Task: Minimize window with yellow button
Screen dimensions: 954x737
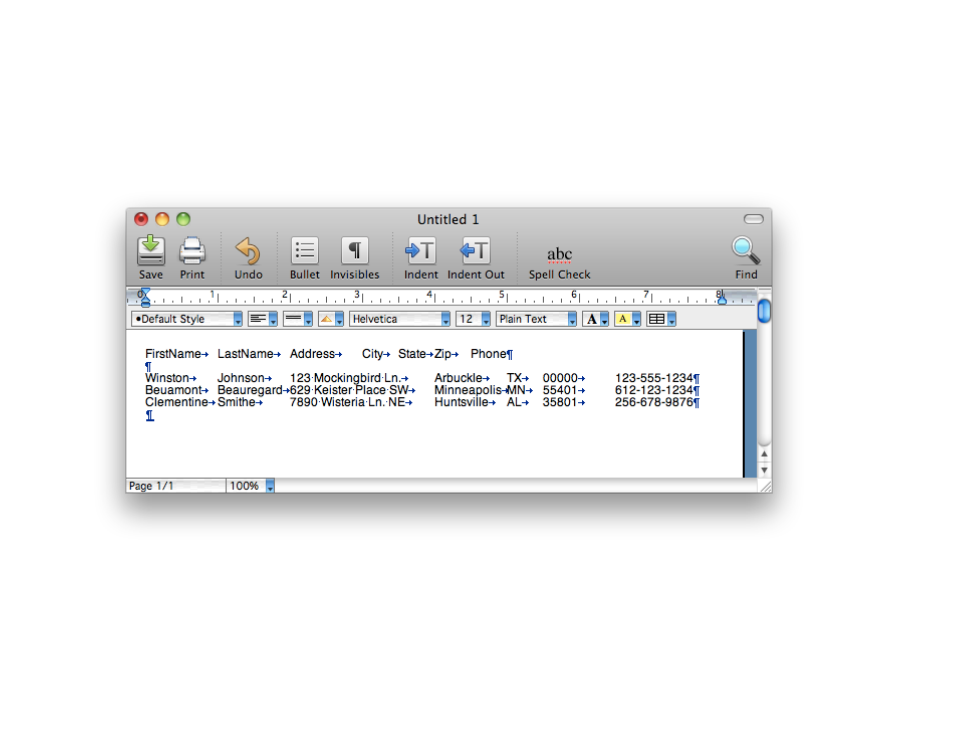Action: click(x=162, y=219)
